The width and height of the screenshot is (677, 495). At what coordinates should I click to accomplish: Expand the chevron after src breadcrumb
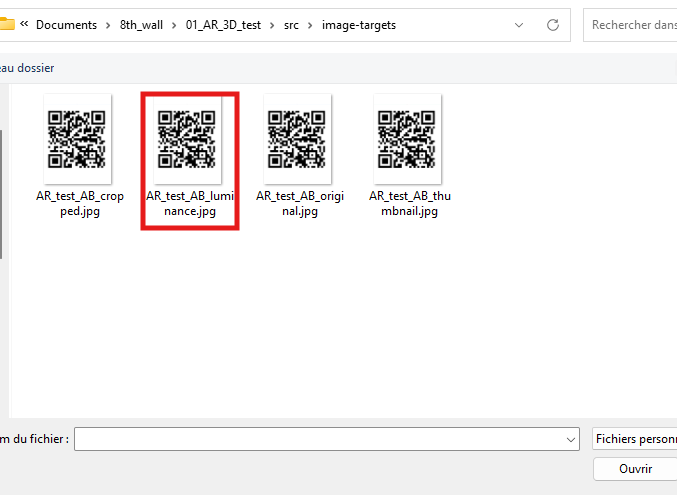tap(310, 25)
